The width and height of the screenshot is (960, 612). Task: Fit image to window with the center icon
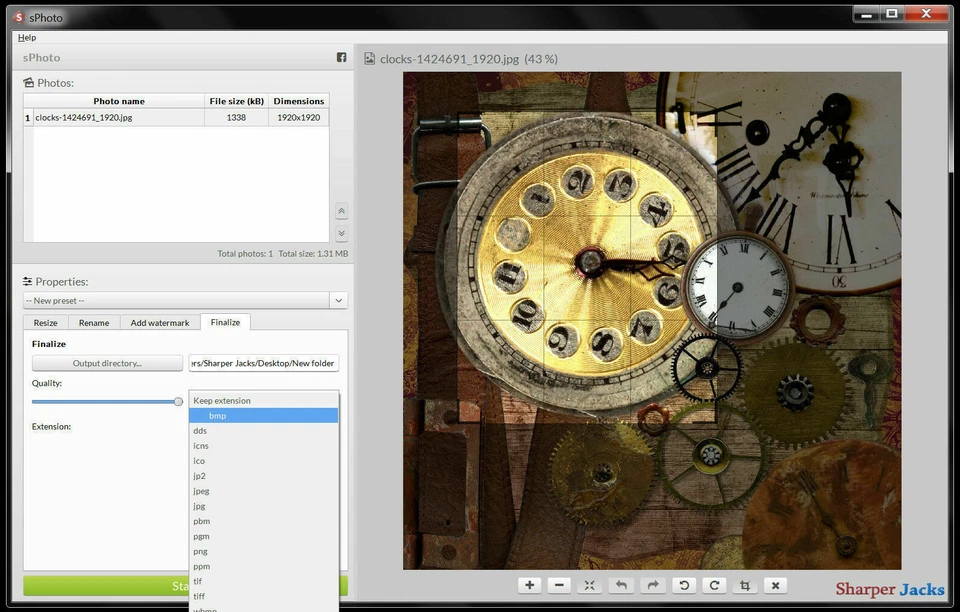click(589, 585)
